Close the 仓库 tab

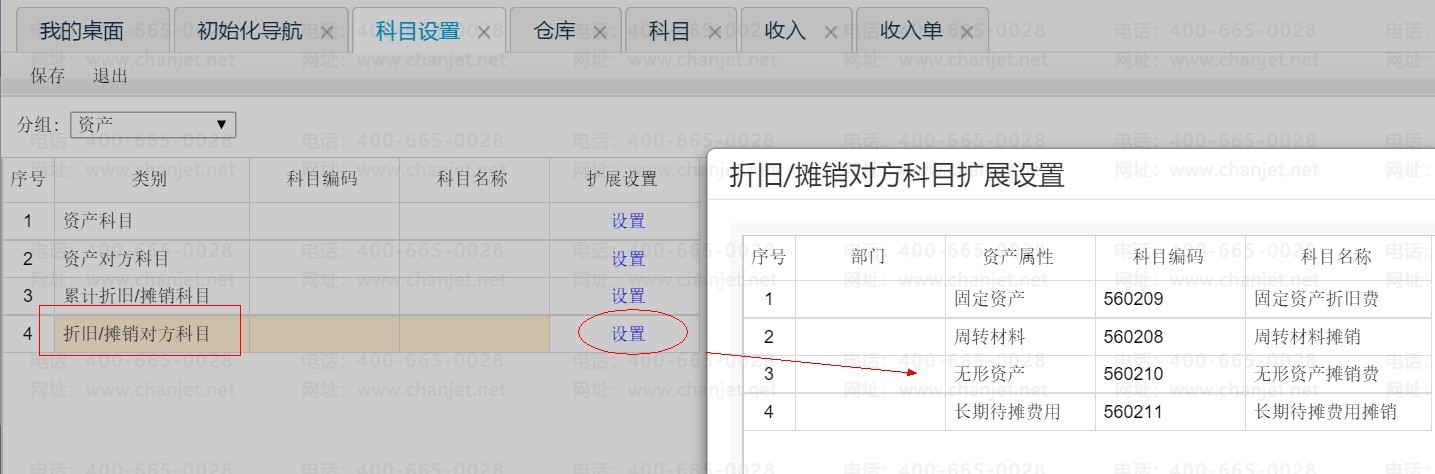(x=600, y=32)
